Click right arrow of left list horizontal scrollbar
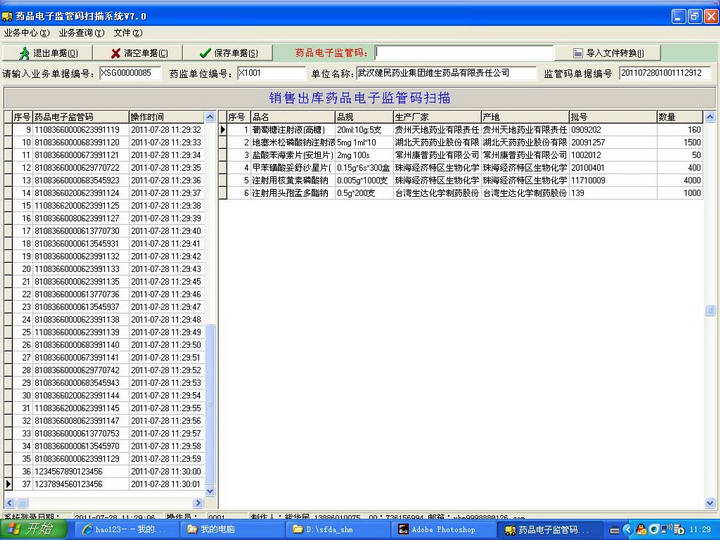 click(x=198, y=503)
